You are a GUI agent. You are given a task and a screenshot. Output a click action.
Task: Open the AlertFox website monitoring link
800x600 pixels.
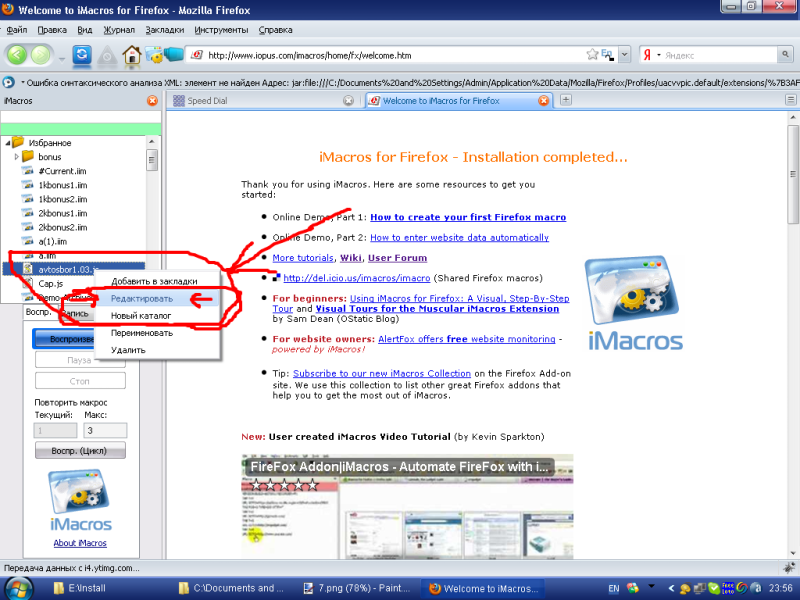[466, 339]
